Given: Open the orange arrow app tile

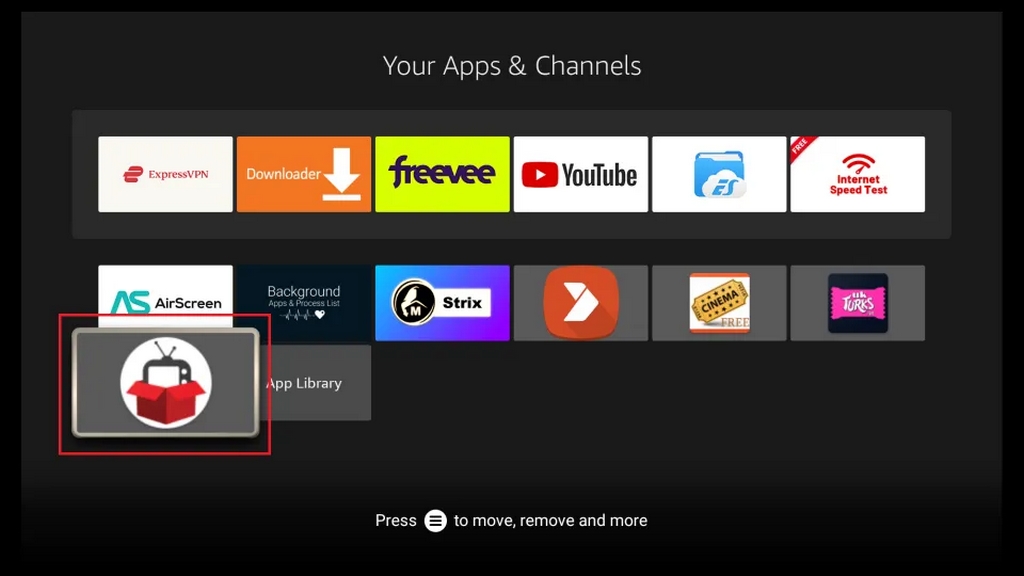Looking at the screenshot, I should (x=581, y=303).
